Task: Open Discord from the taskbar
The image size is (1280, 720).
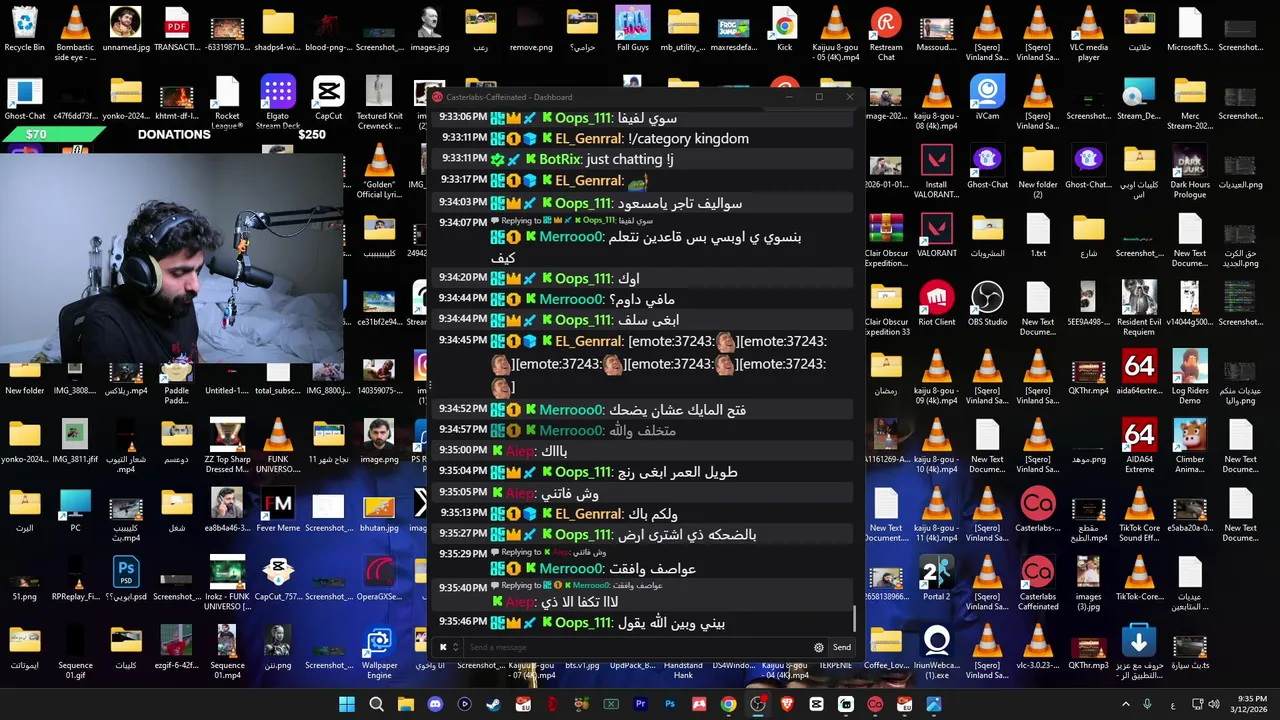Action: [435, 704]
